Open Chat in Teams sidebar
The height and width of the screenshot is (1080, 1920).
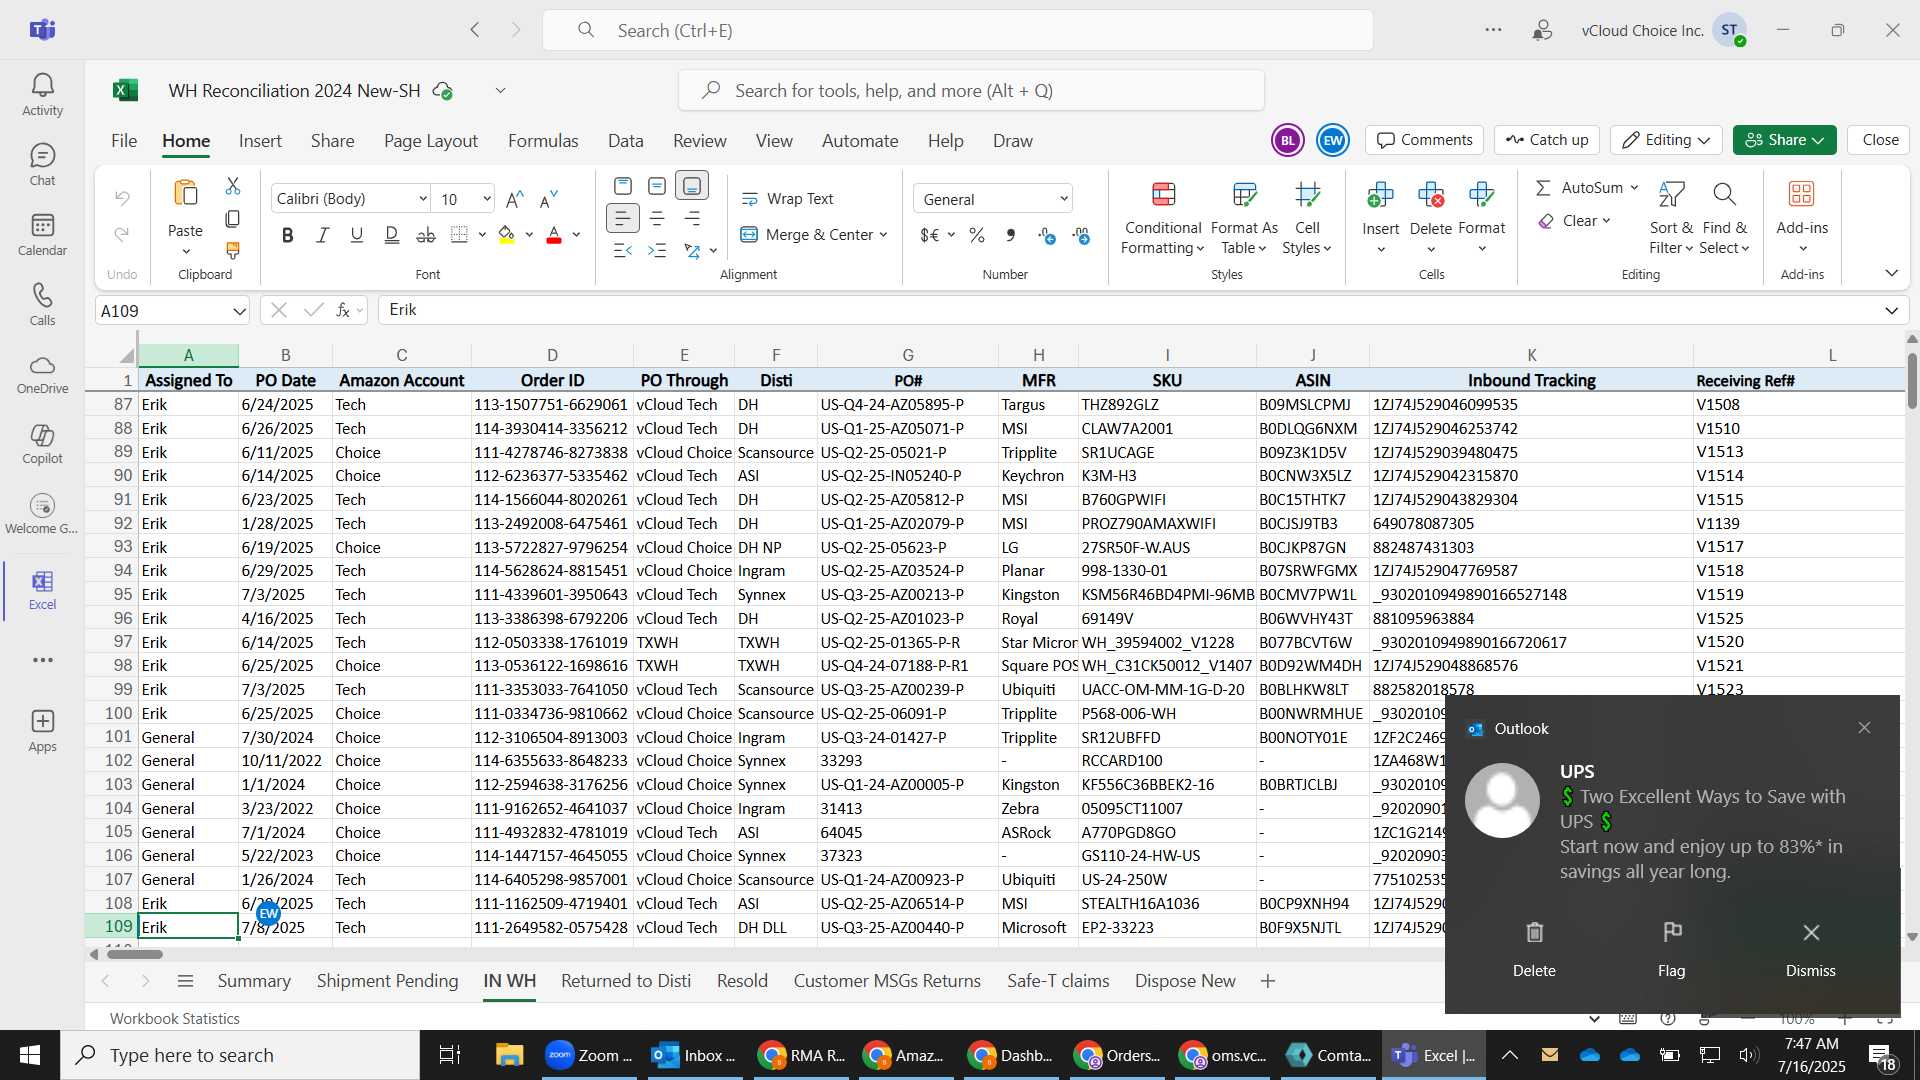[42, 165]
